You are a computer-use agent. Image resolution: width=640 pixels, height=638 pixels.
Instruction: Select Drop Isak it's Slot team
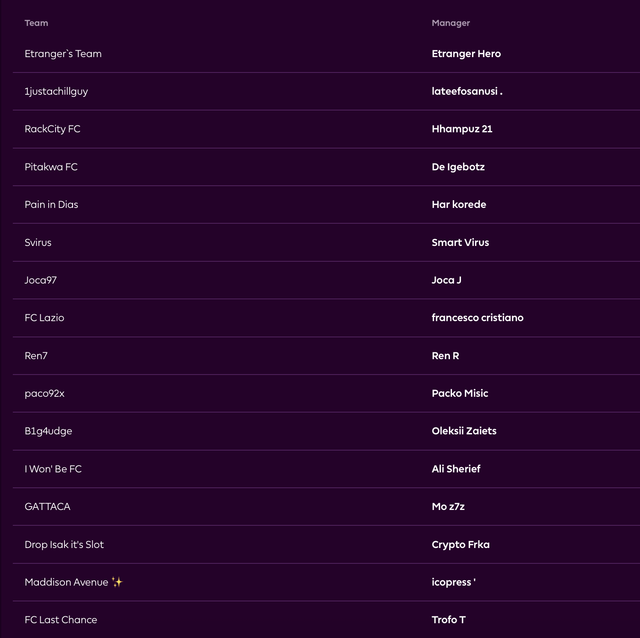64,545
